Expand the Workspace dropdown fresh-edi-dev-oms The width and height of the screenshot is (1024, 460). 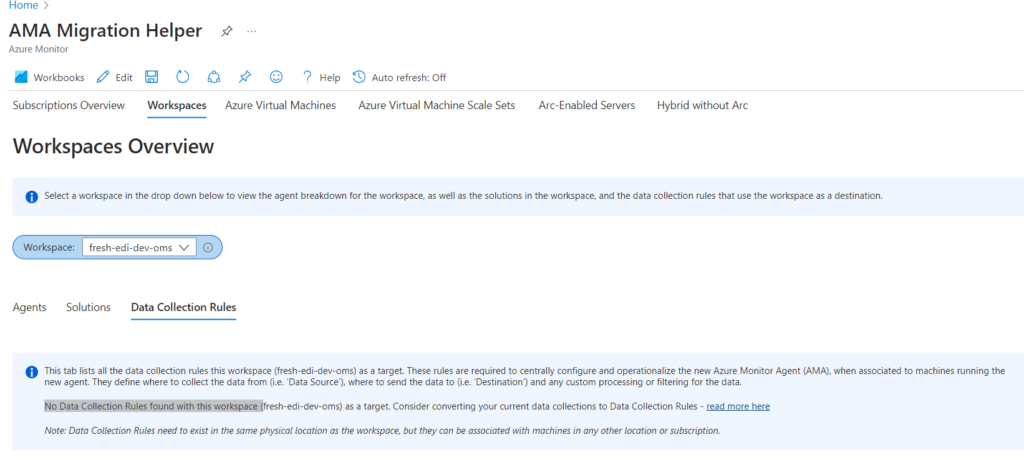pos(139,248)
